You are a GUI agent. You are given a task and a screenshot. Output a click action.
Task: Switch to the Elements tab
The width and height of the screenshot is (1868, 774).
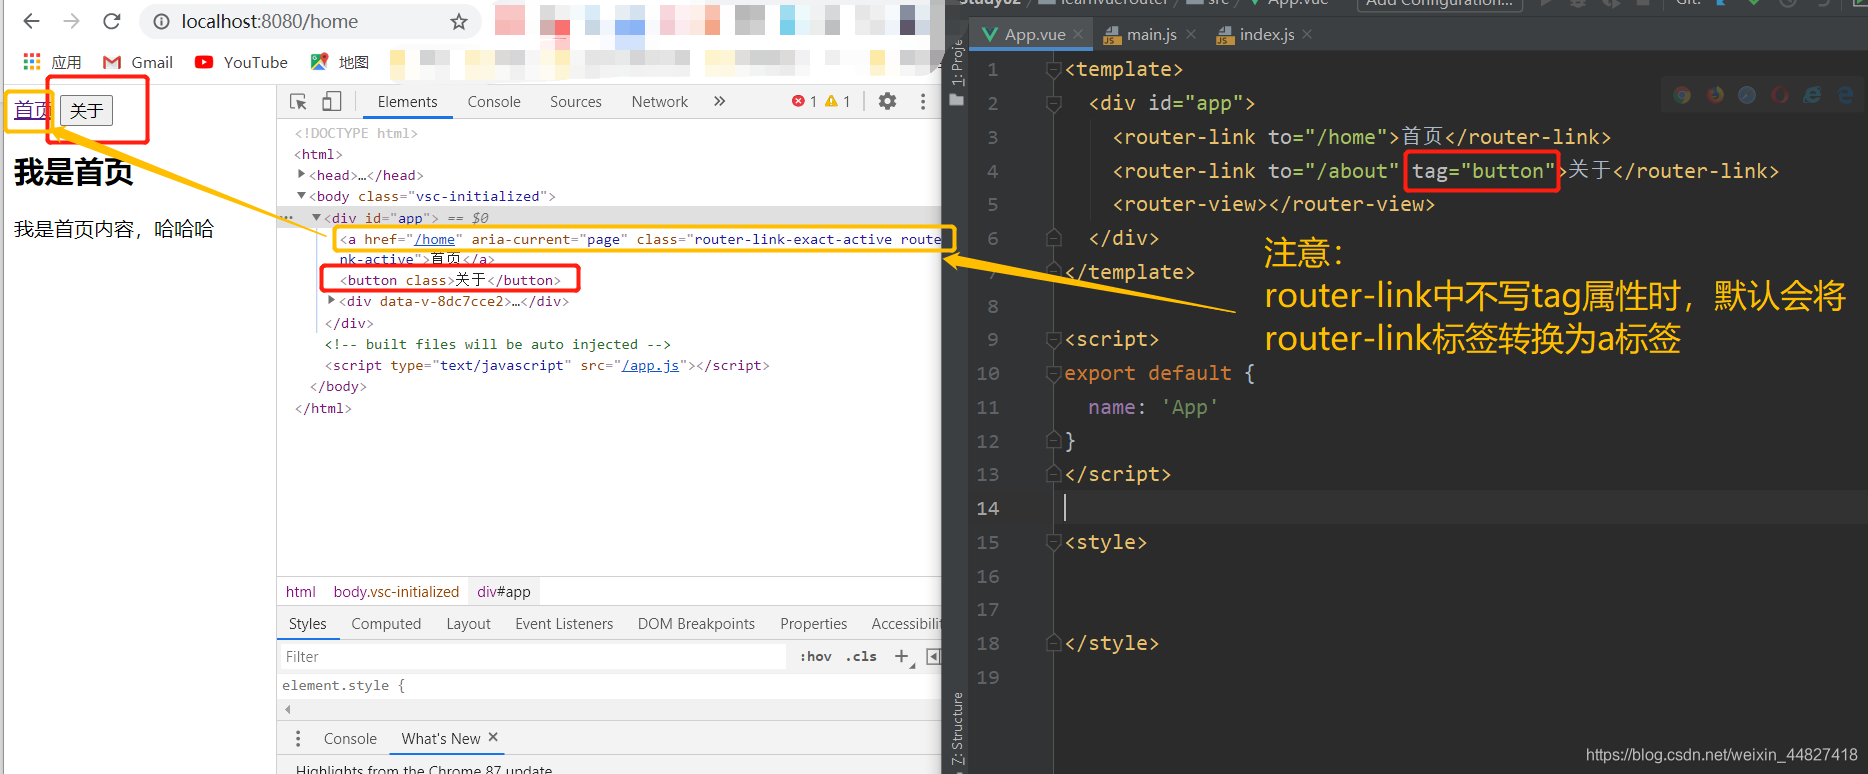point(407,102)
